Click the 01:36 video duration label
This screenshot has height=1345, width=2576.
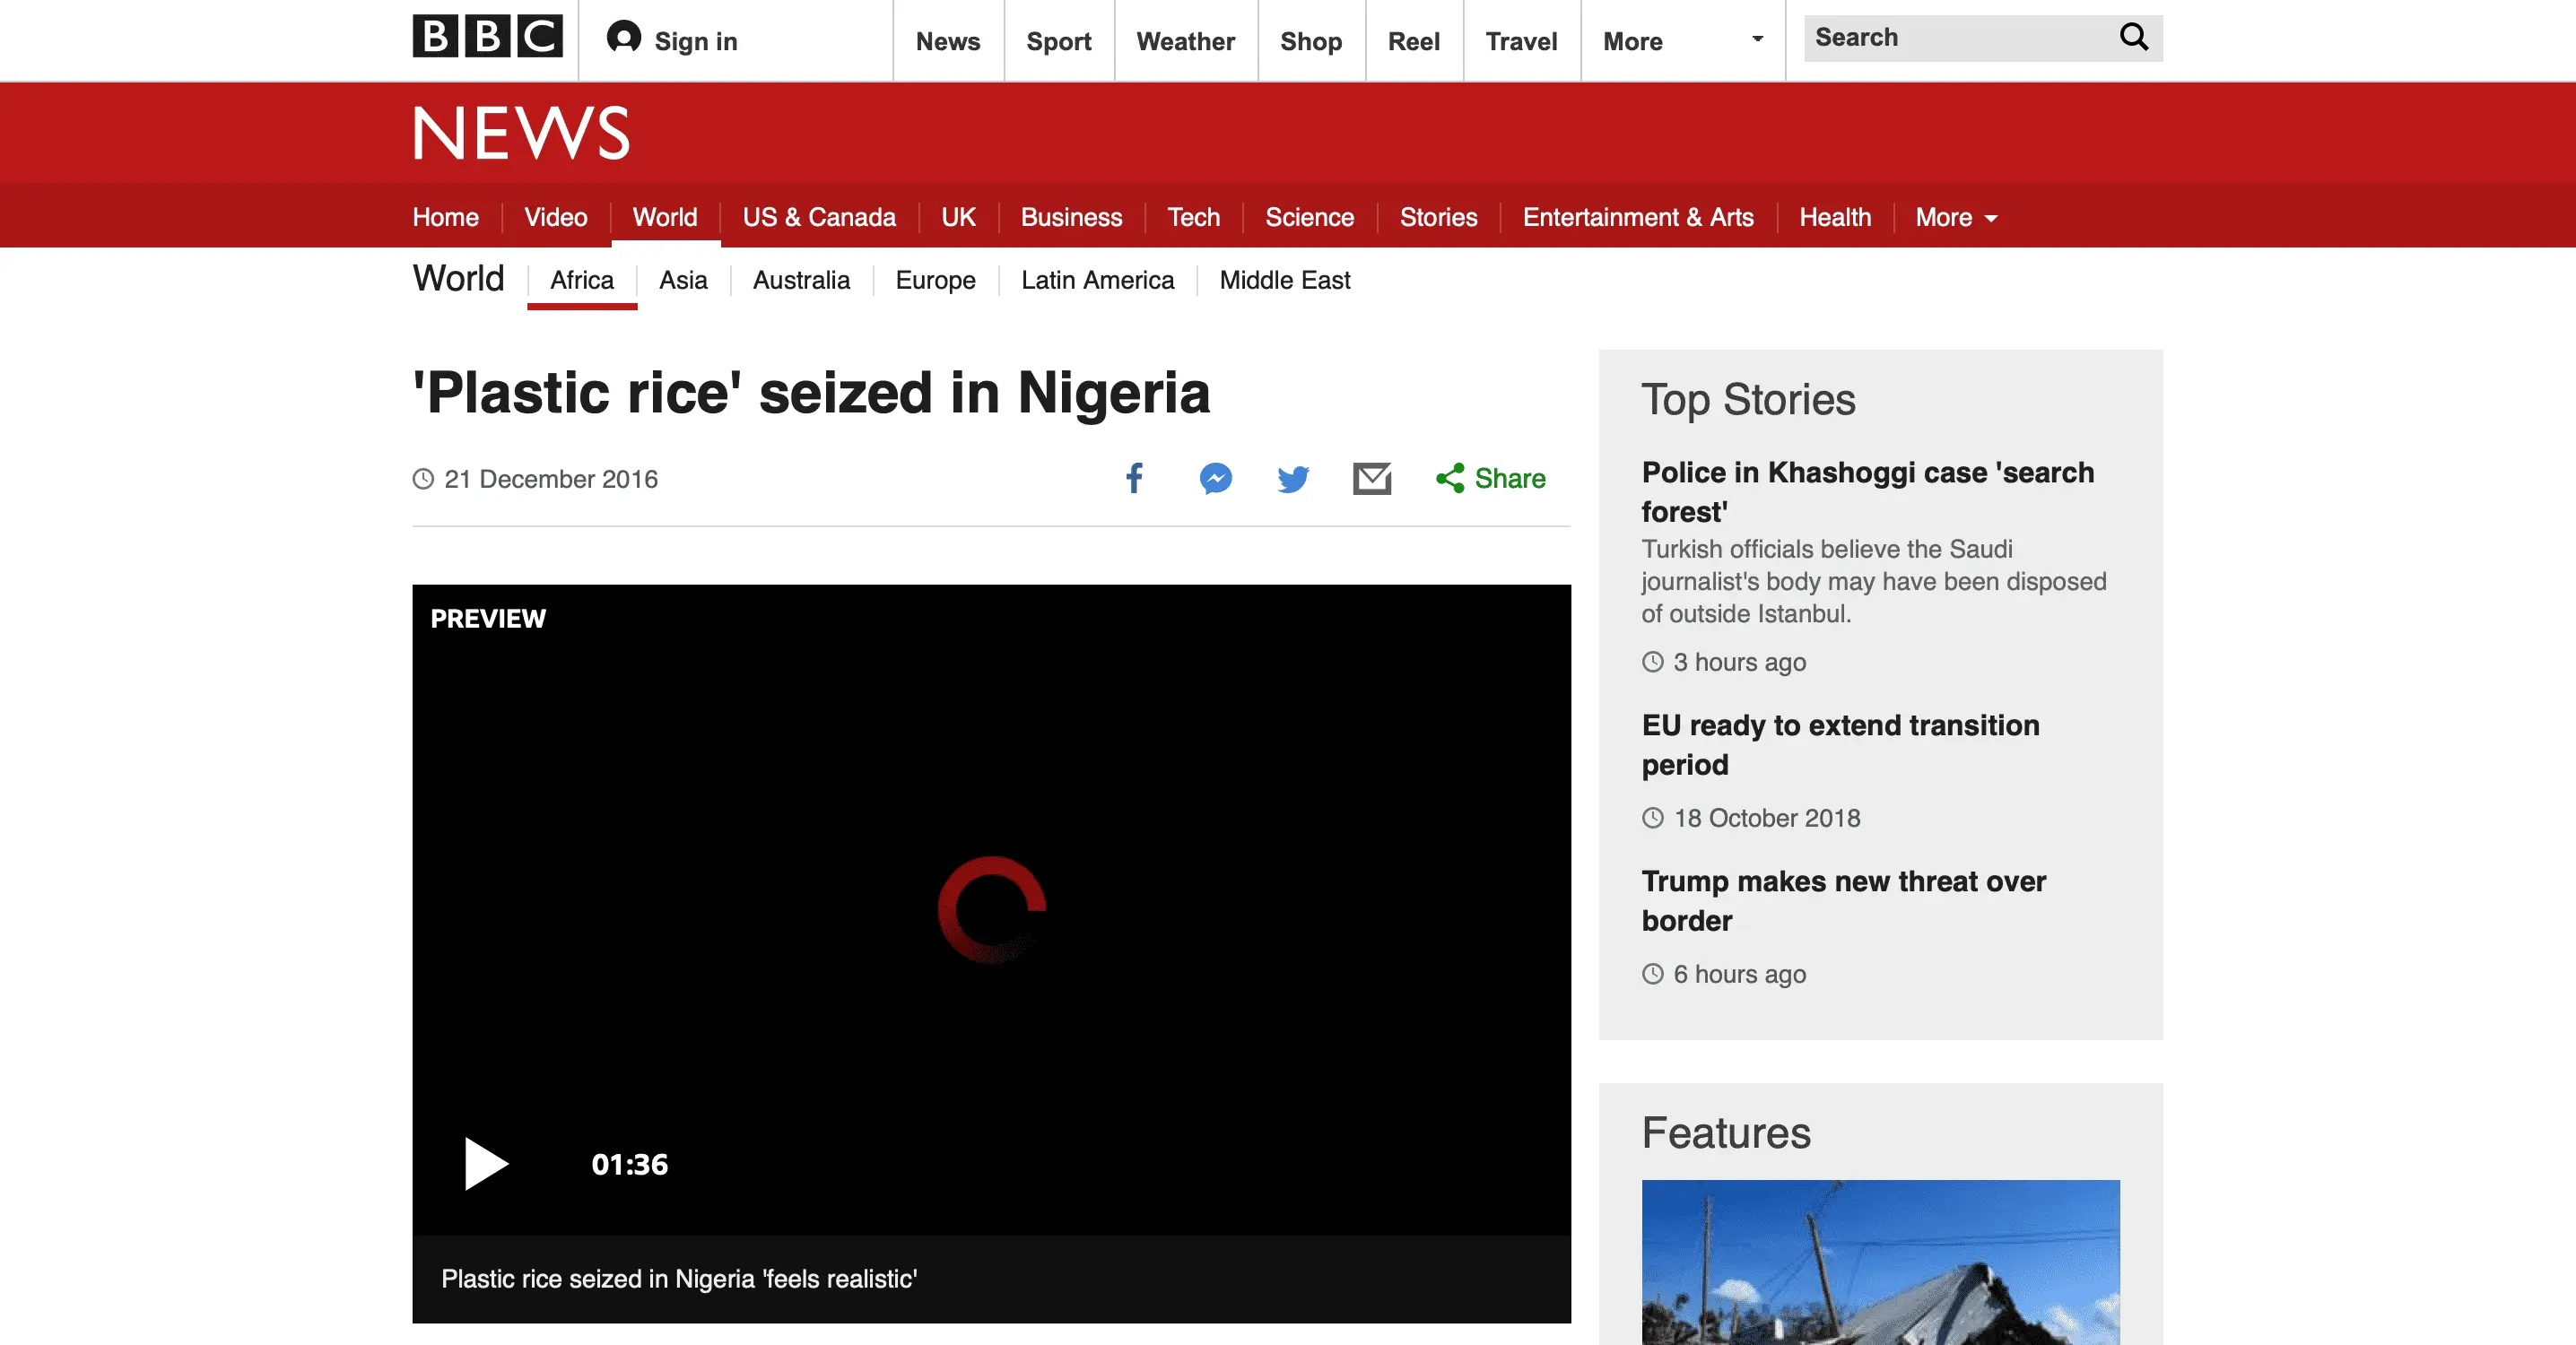pyautogui.click(x=629, y=1164)
